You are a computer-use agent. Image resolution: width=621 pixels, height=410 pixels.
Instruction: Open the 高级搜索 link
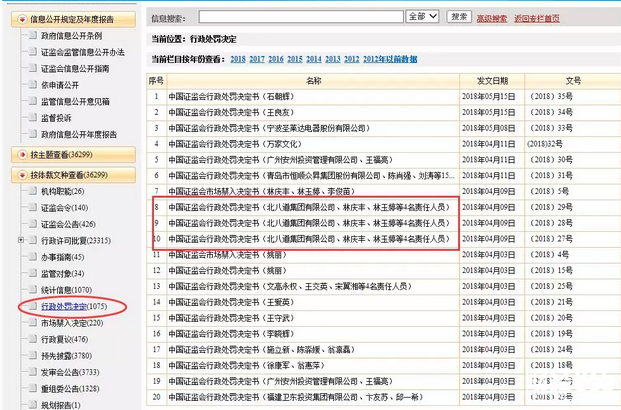coord(491,18)
